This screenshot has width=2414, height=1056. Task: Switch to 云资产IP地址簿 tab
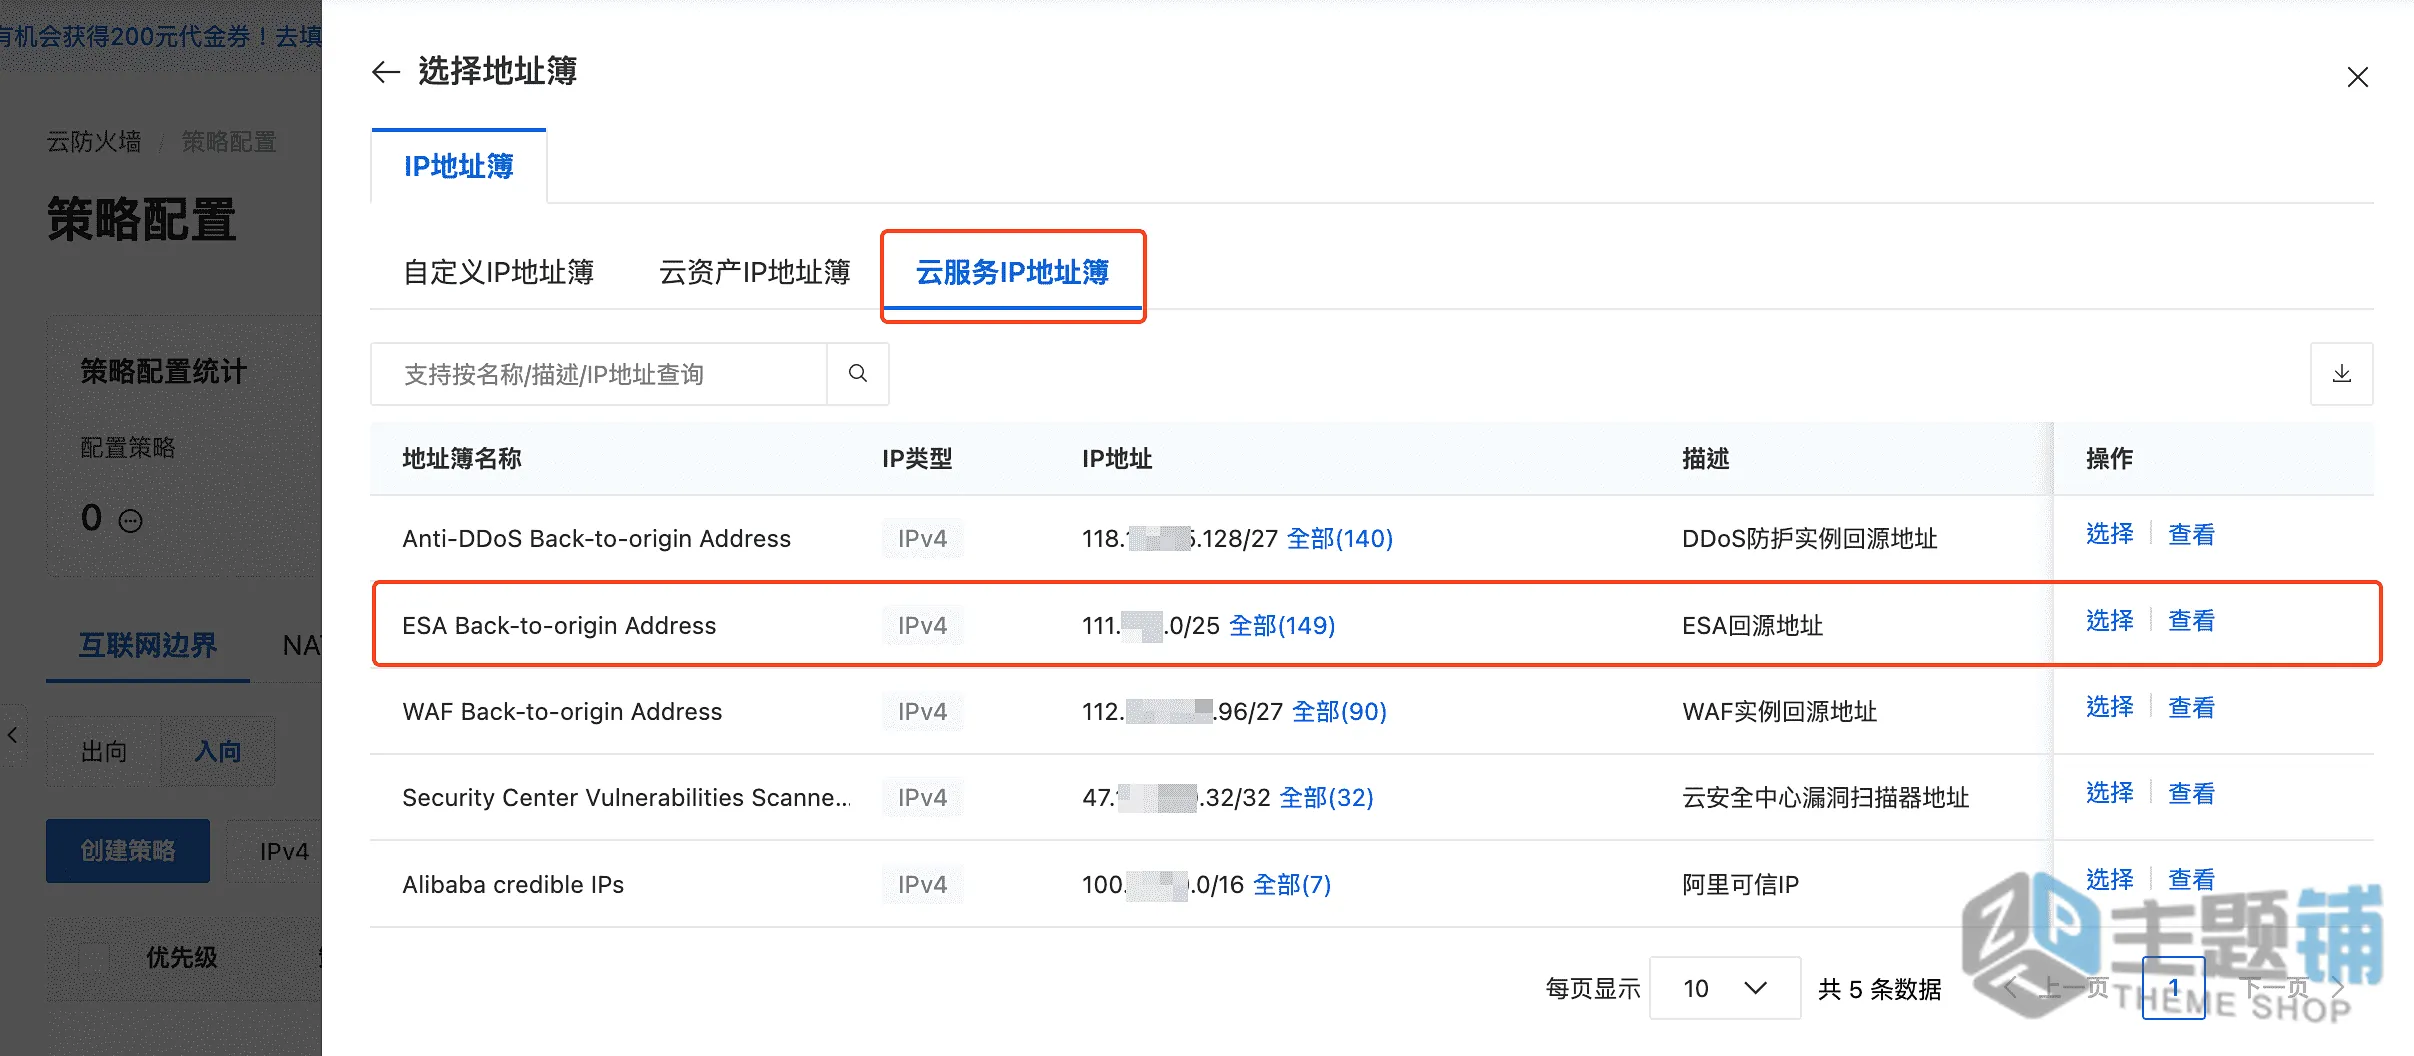pos(754,272)
